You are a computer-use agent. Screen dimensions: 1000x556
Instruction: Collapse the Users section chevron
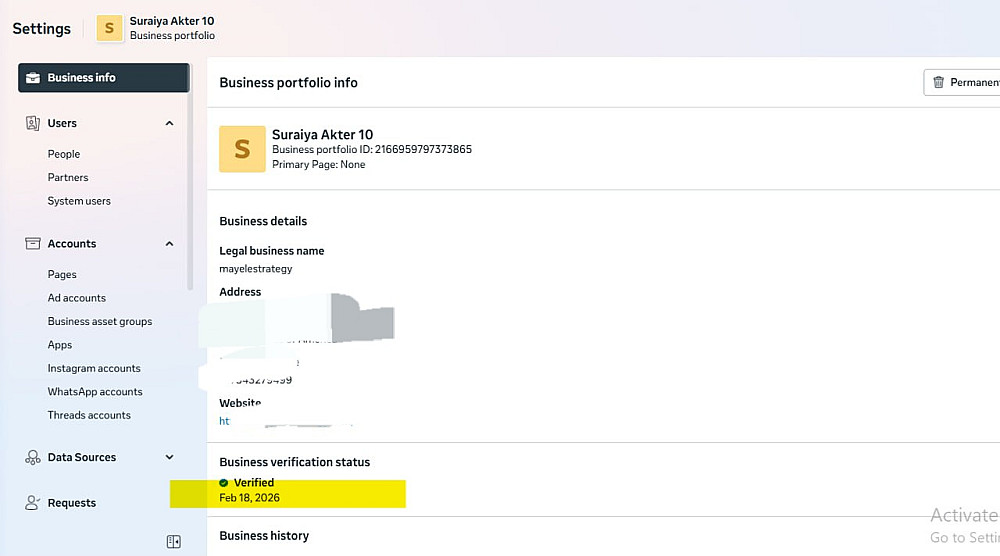[169, 123]
